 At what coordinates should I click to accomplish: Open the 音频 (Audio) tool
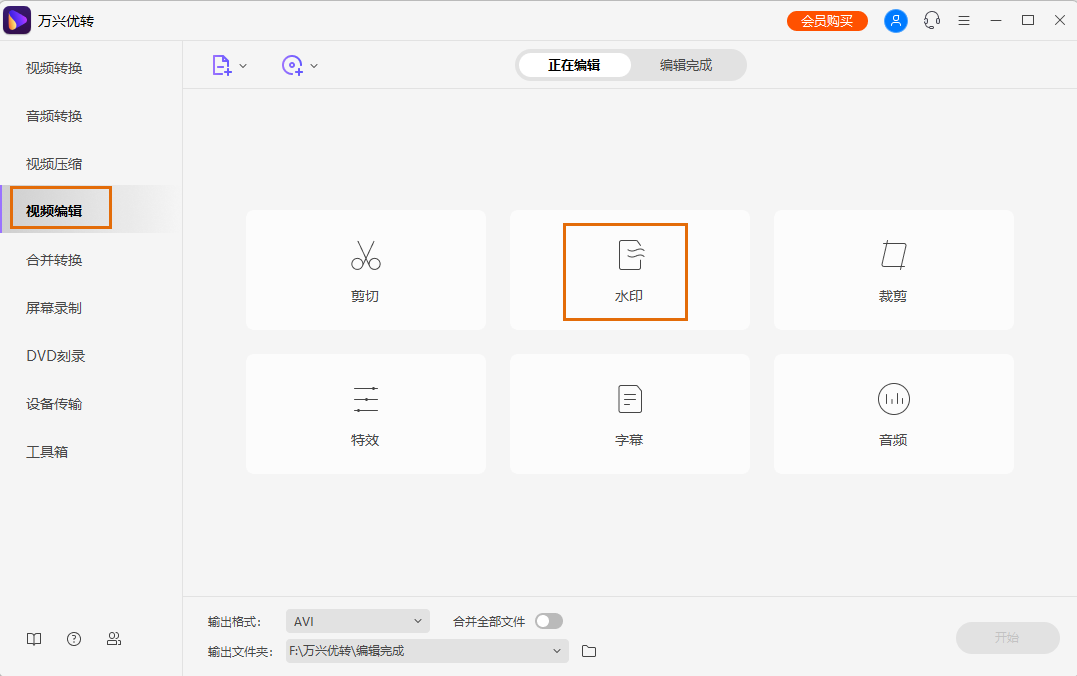pyautogui.click(x=892, y=413)
